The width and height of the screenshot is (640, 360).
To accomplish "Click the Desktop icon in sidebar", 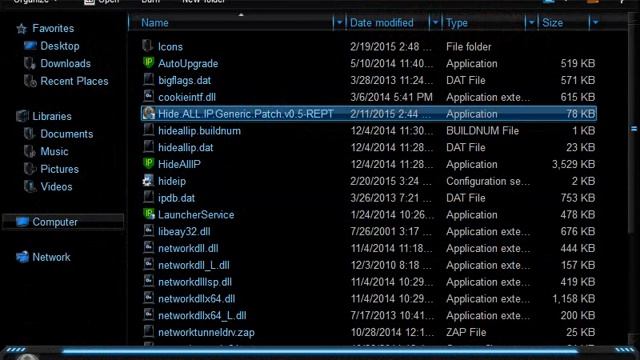I will coord(30,46).
